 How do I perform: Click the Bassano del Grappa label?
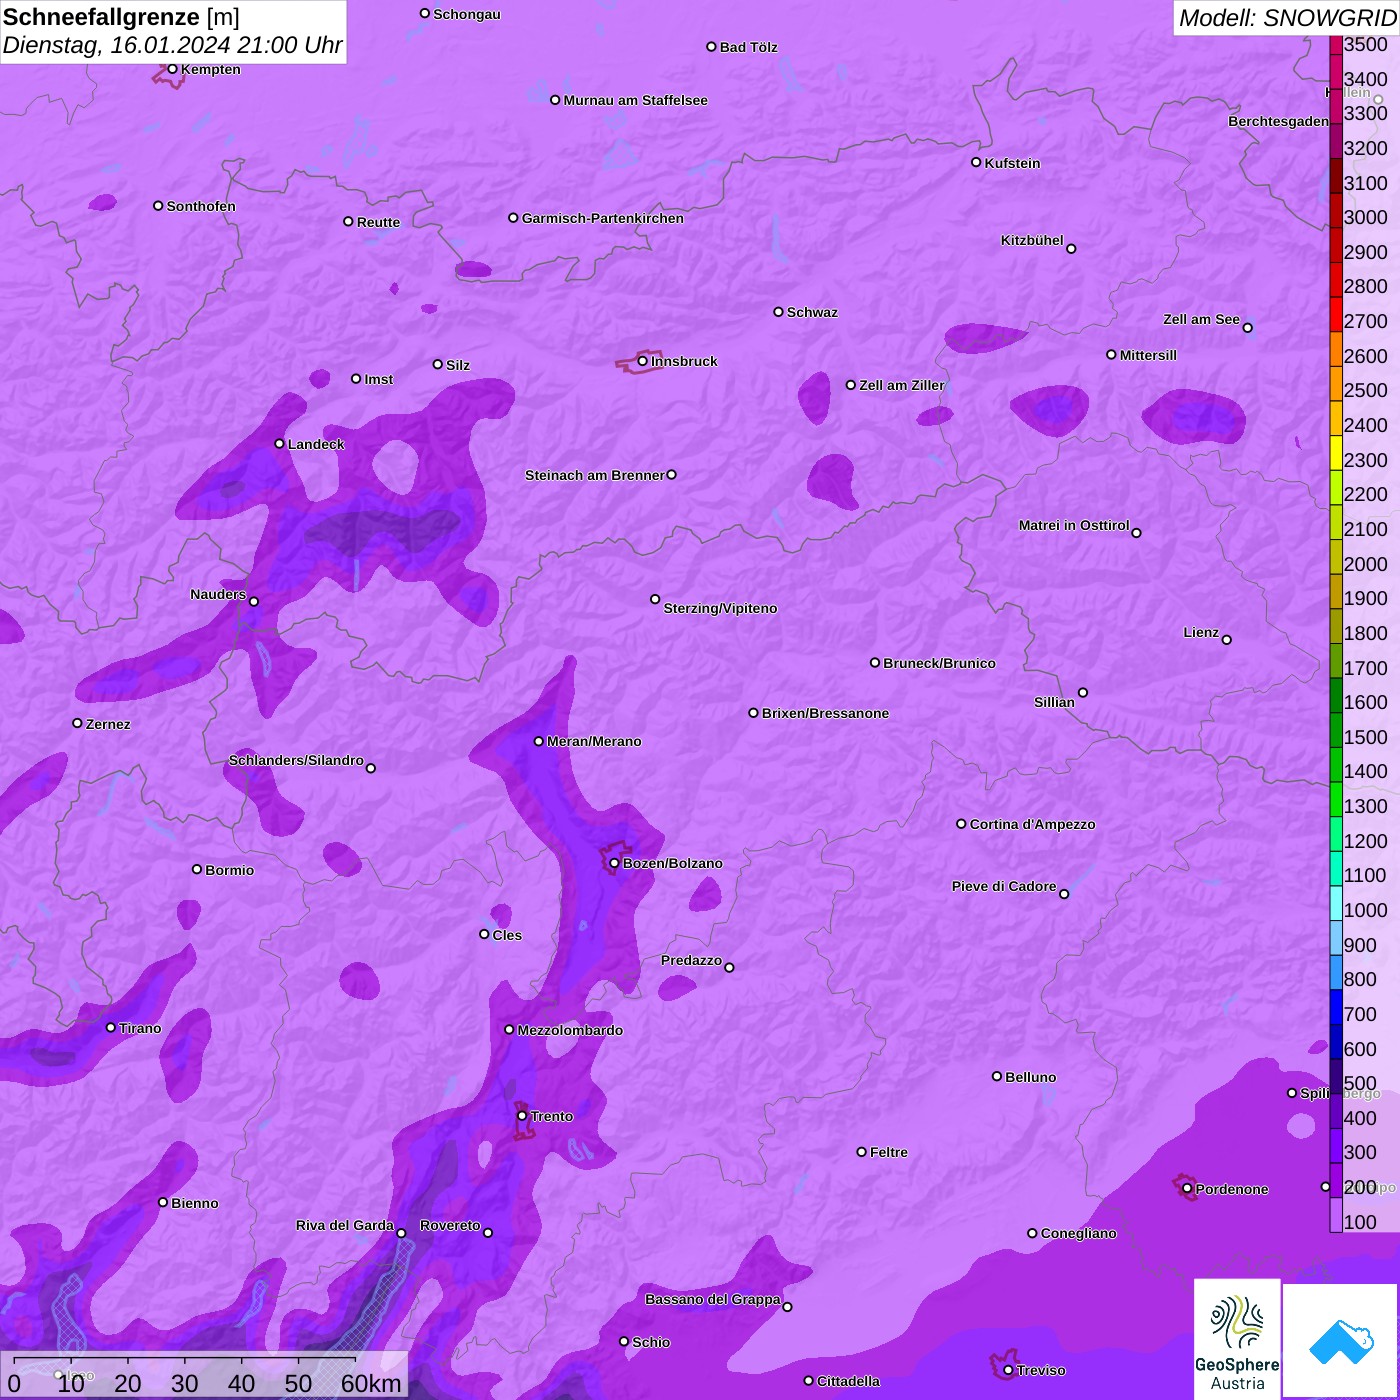713,1299
